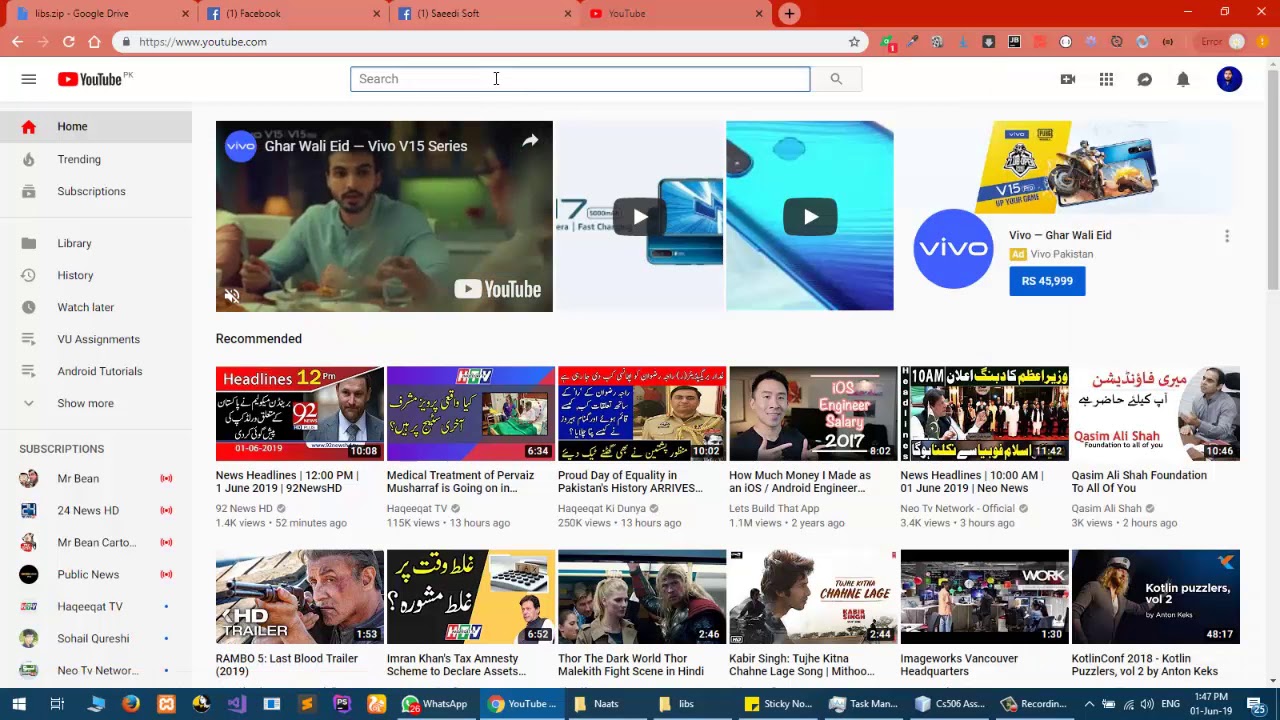This screenshot has width=1280, height=720.
Task: Go back in Chrome
Action: 17,42
